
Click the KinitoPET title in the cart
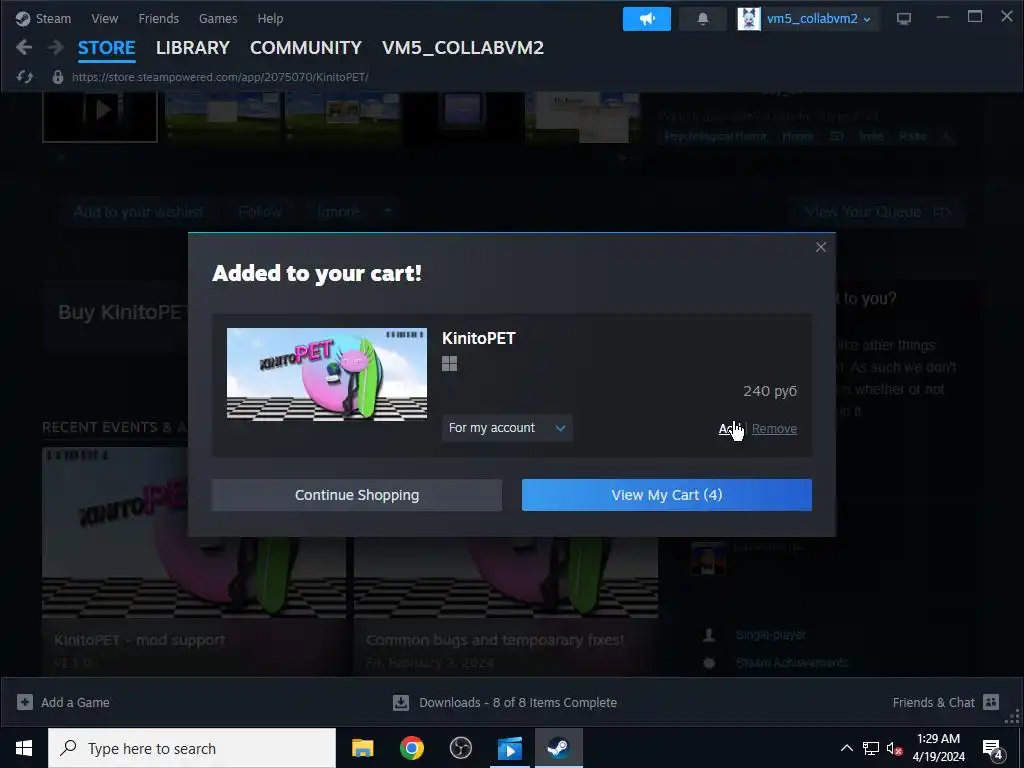pyautogui.click(x=479, y=338)
